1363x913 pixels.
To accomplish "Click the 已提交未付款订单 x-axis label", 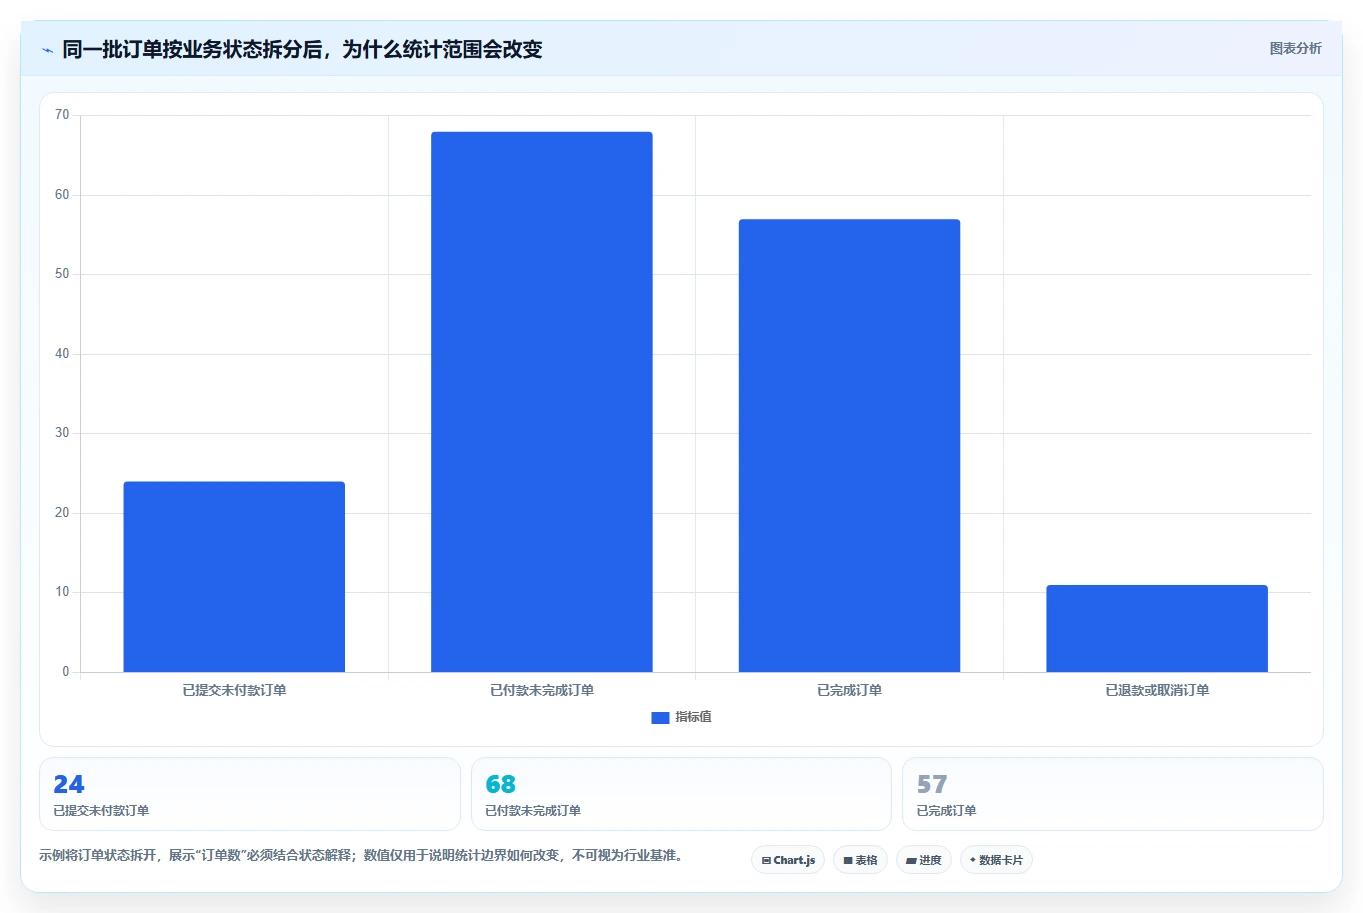I will click(234, 690).
